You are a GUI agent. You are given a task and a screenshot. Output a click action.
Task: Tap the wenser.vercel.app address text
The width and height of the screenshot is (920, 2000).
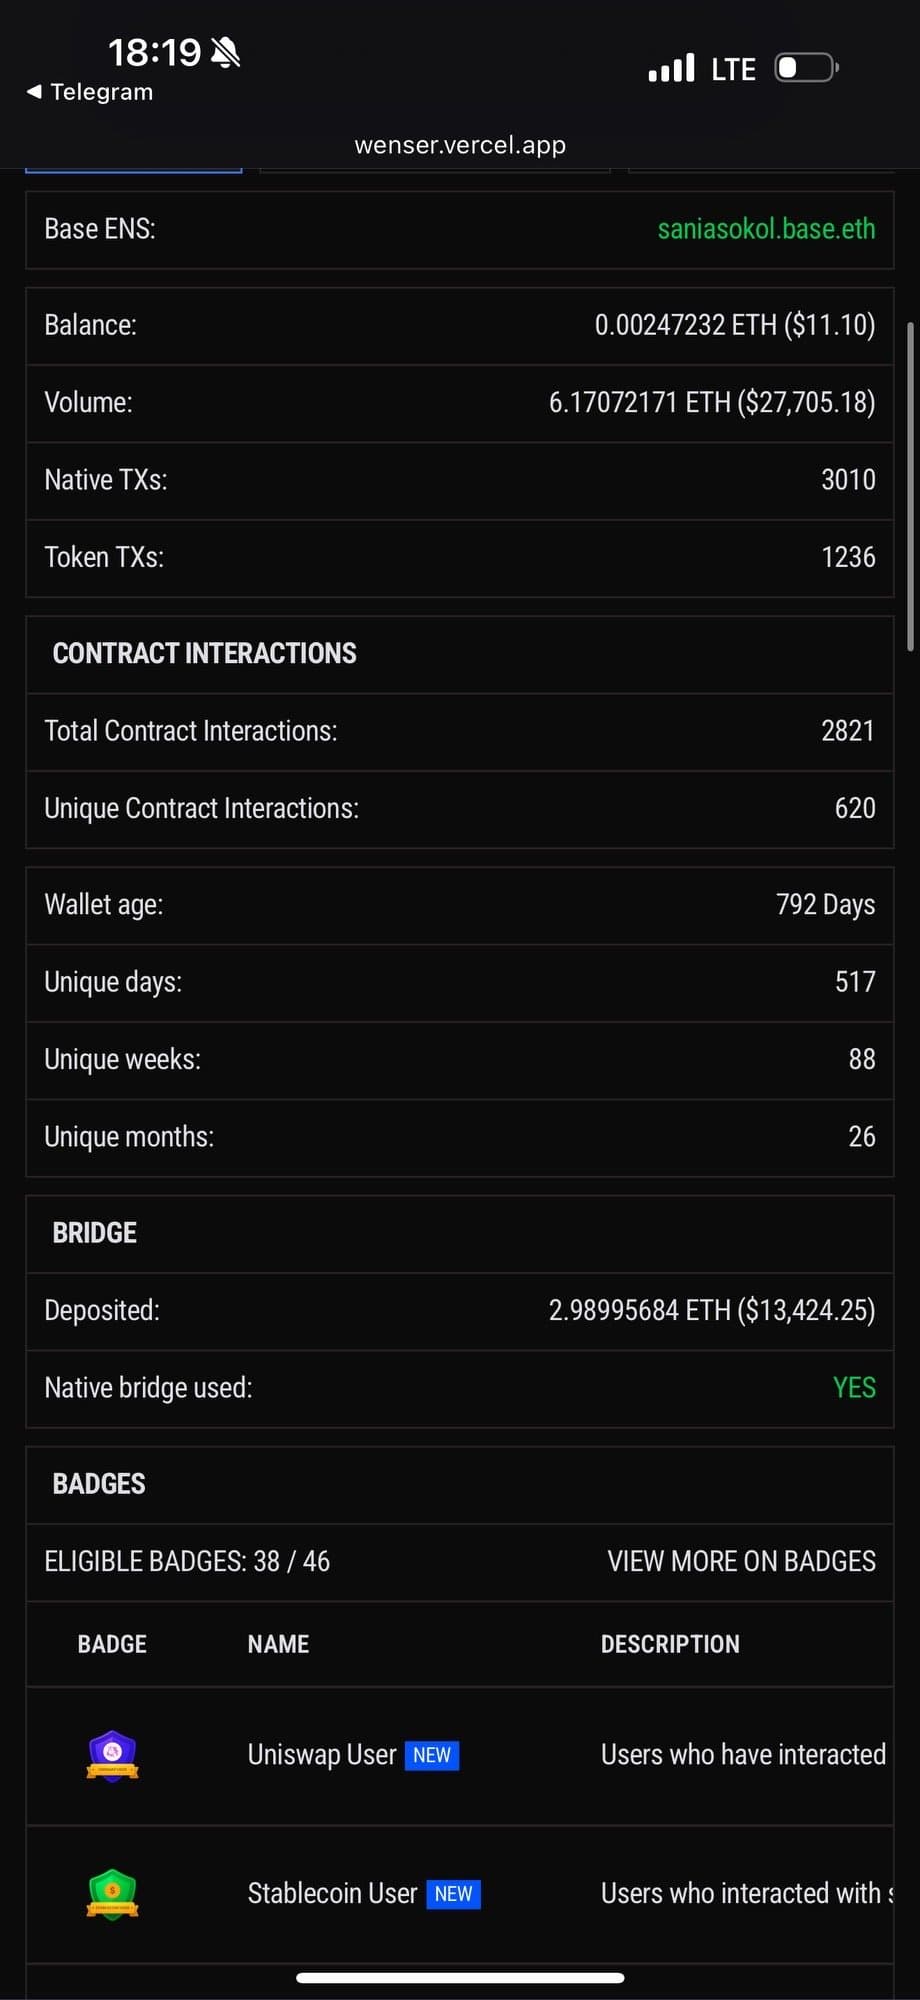(x=460, y=144)
